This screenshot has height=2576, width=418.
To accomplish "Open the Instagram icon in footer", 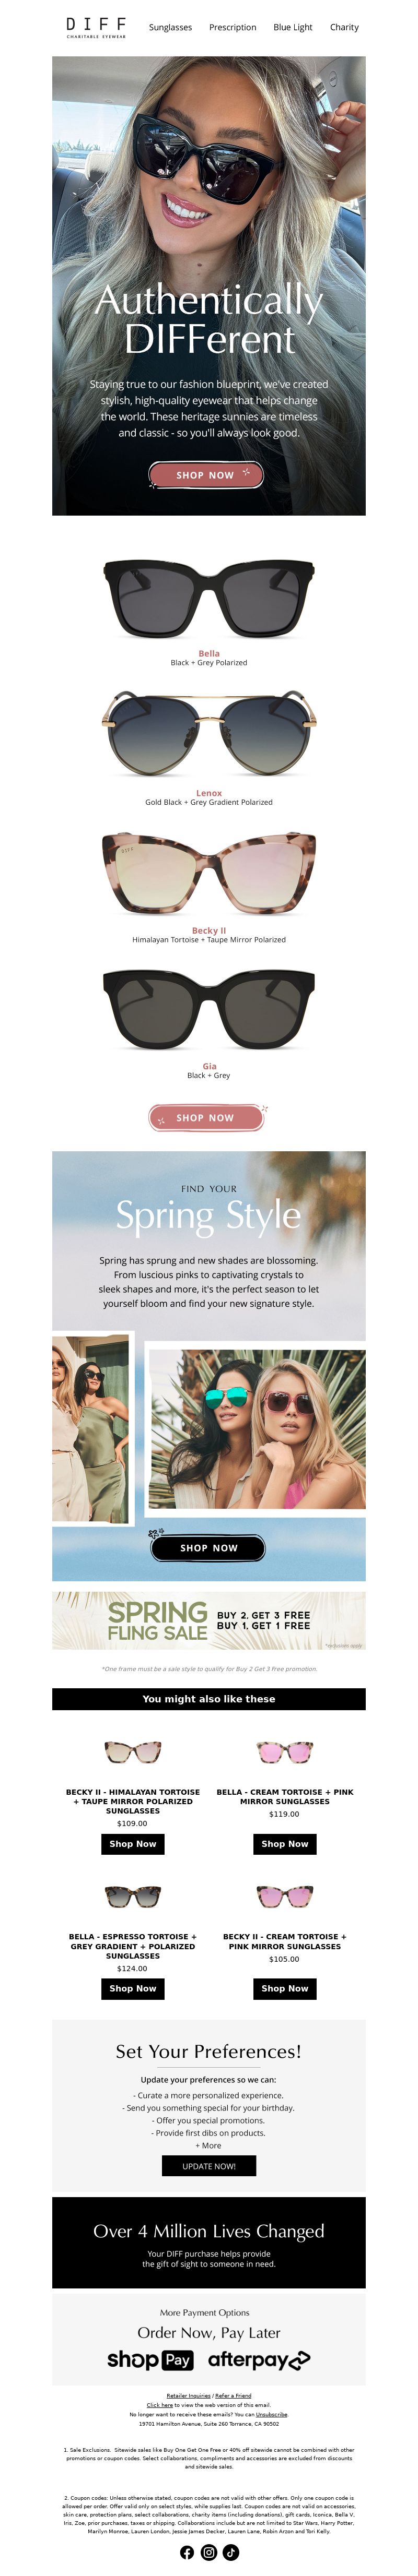I will point(209,2552).
